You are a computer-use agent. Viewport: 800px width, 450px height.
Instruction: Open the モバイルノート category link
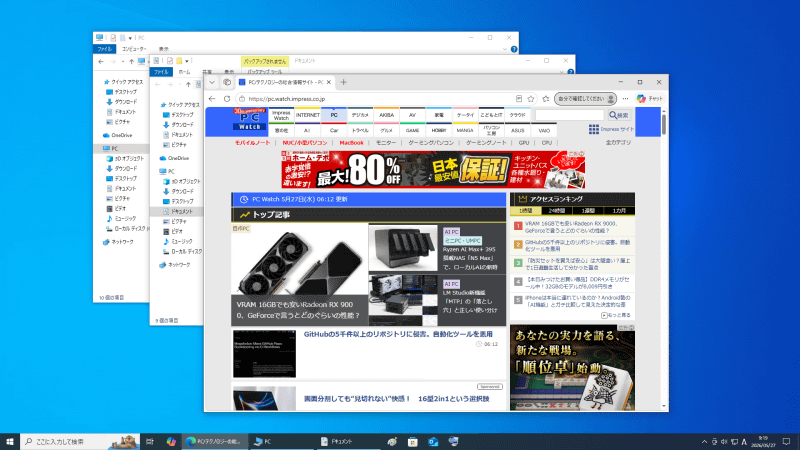pos(252,143)
